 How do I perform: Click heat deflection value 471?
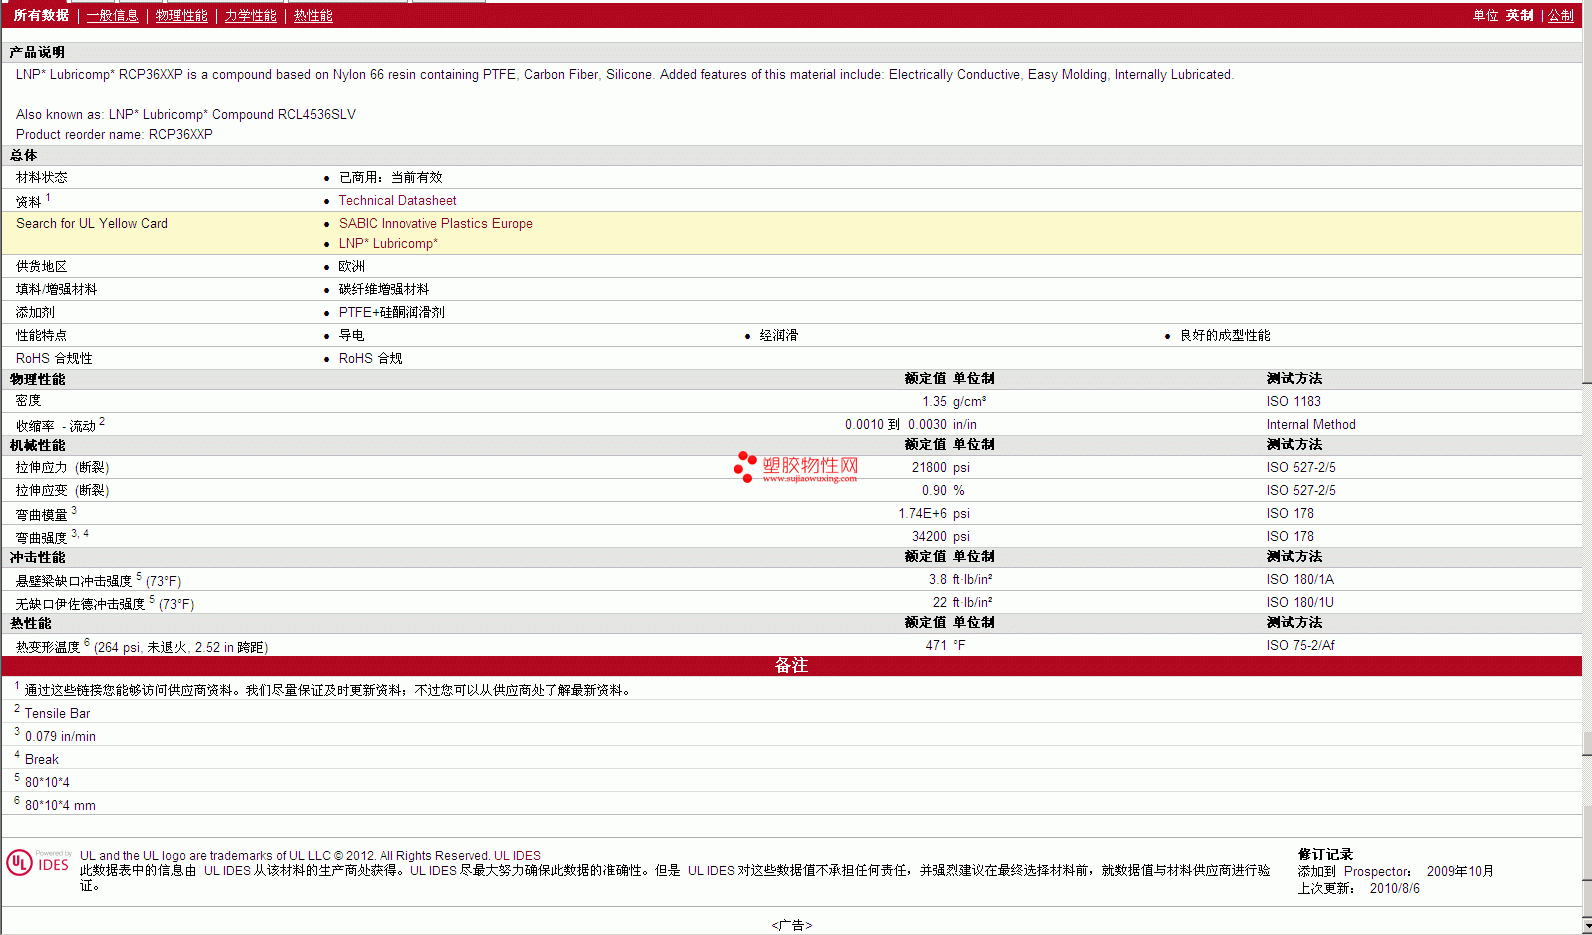coord(936,646)
